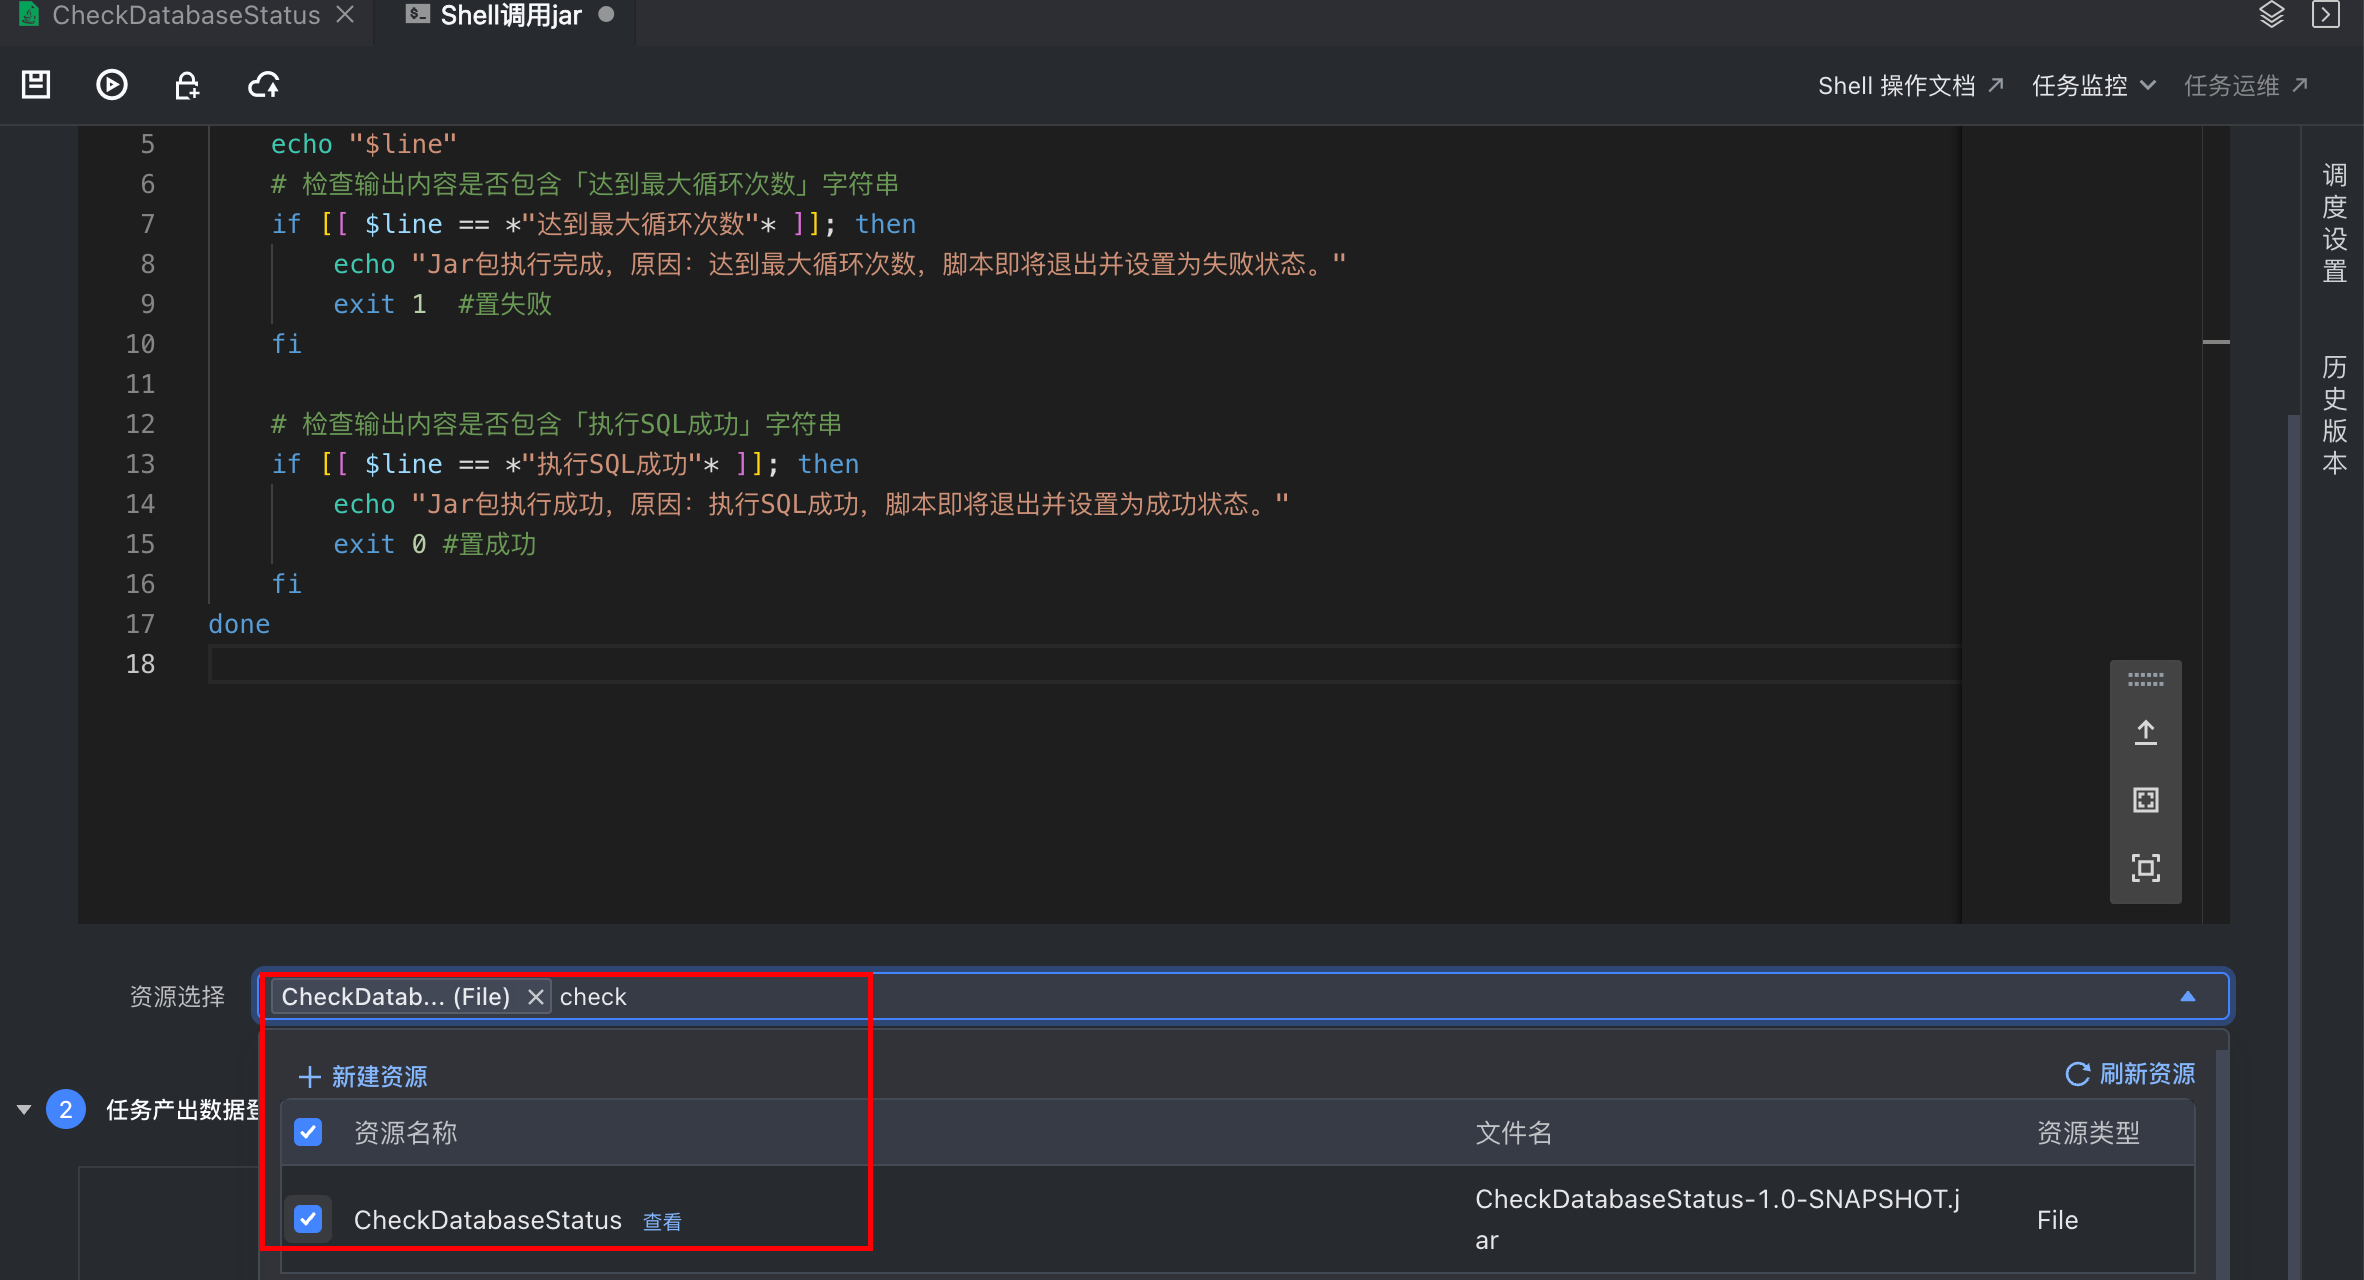
Task: Click the save icon in toolbar
Action: 36,85
